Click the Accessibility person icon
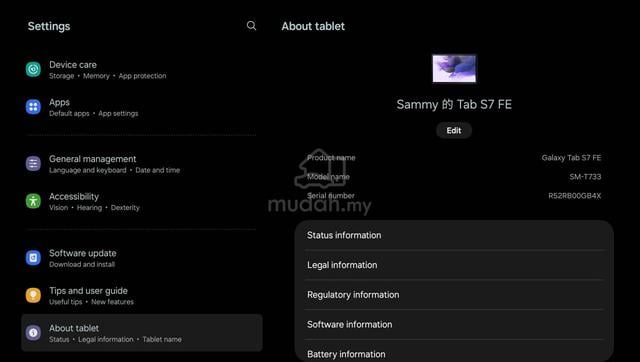 point(33,201)
